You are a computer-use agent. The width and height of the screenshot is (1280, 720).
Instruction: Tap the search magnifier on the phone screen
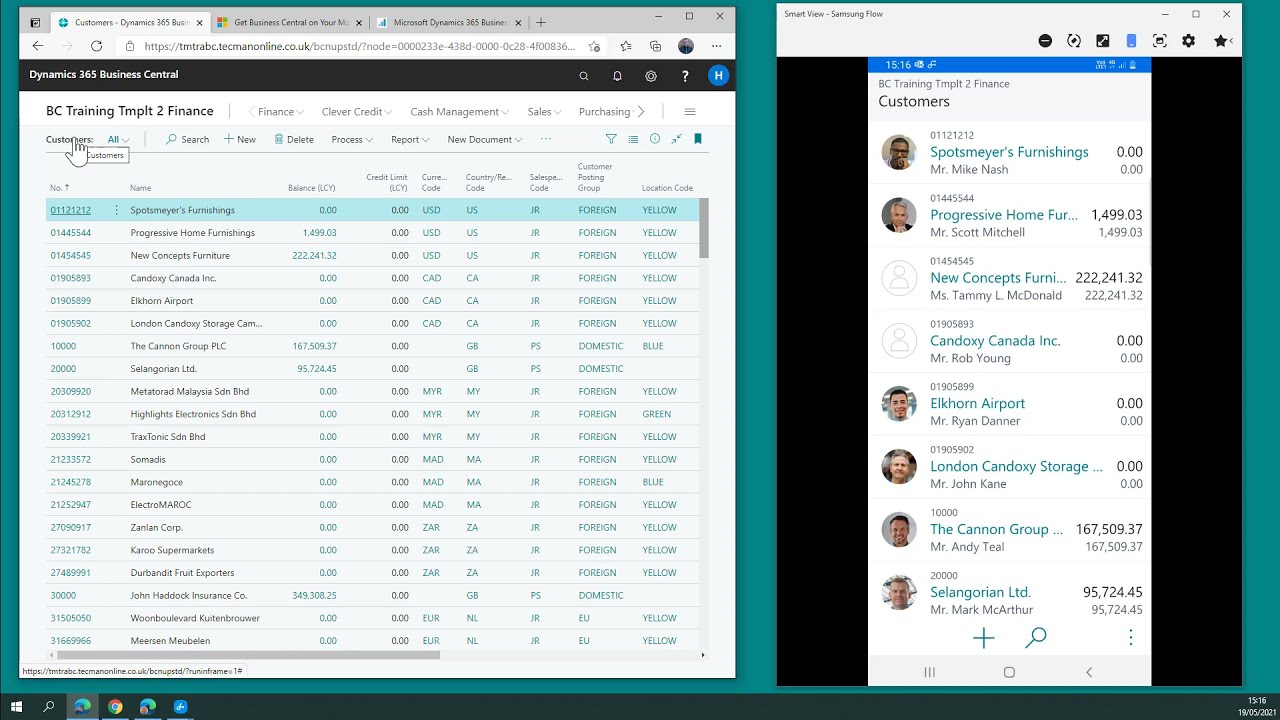[1036, 638]
